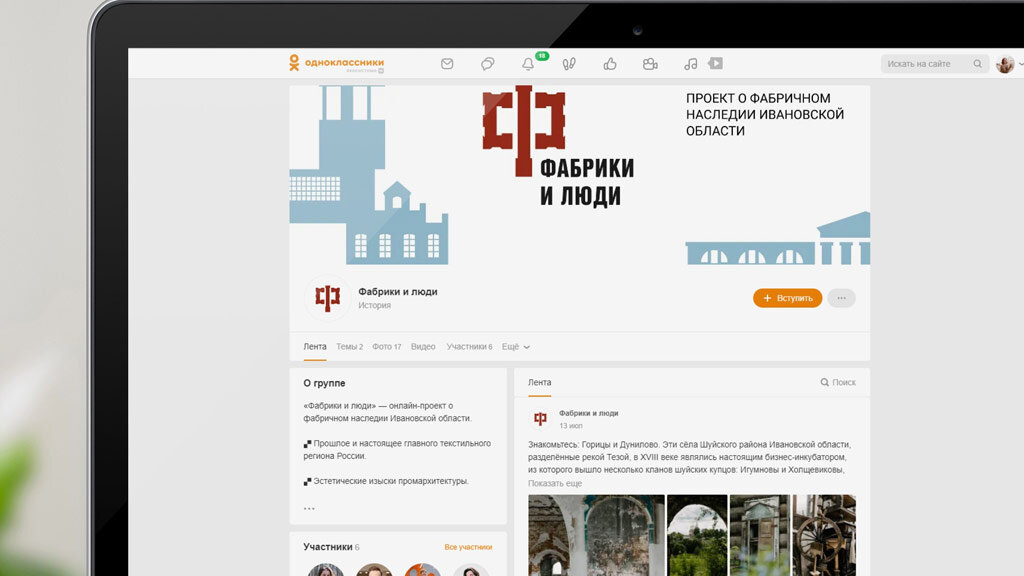Expand post with 'Показать еще'

pos(554,483)
